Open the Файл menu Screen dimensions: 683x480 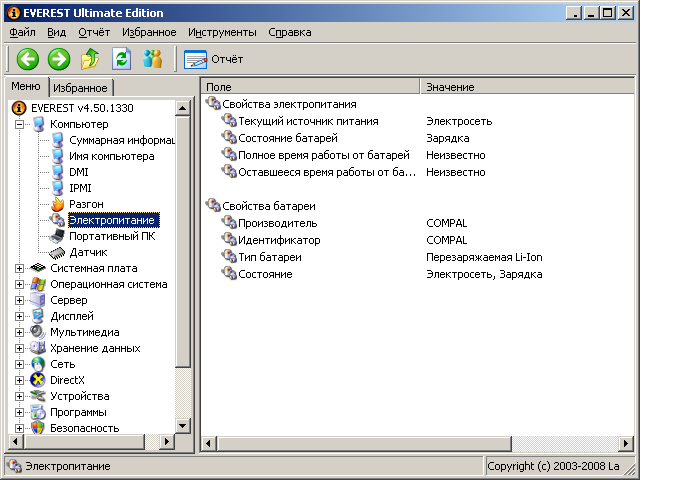coord(22,32)
